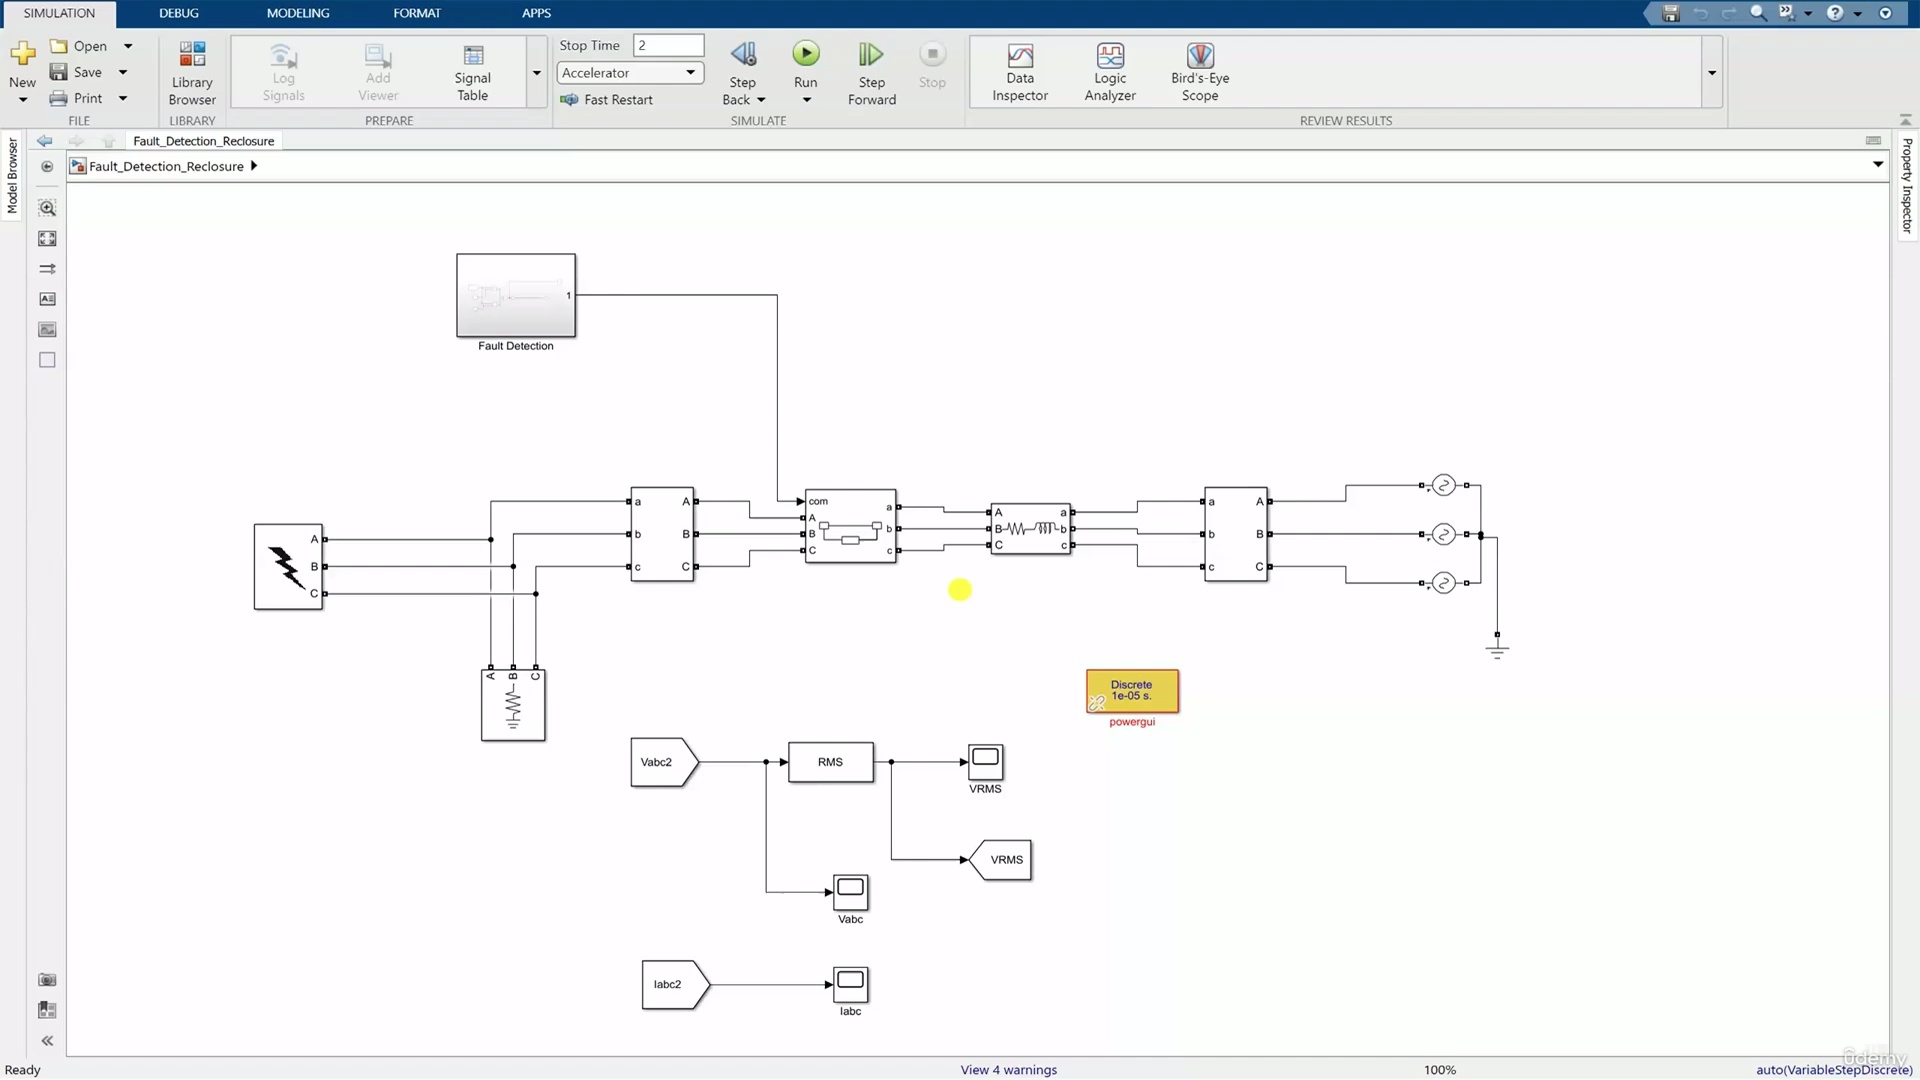Click the View 4 warnings link

coord(1008,1070)
